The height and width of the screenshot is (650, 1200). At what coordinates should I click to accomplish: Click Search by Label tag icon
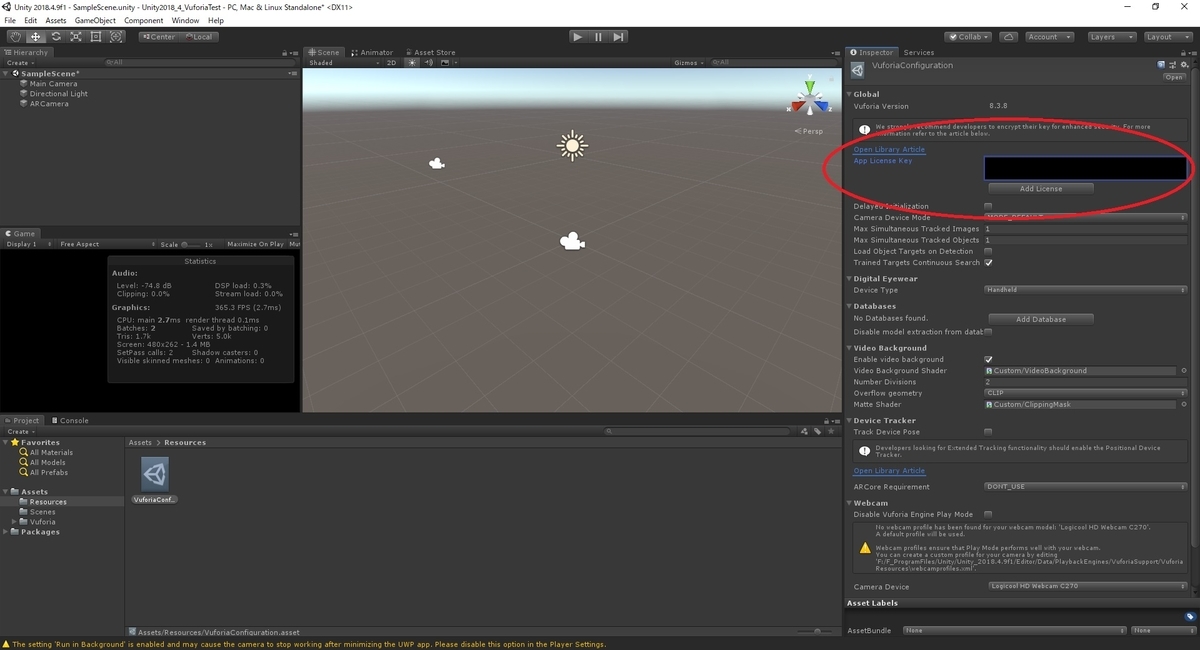(x=818, y=432)
